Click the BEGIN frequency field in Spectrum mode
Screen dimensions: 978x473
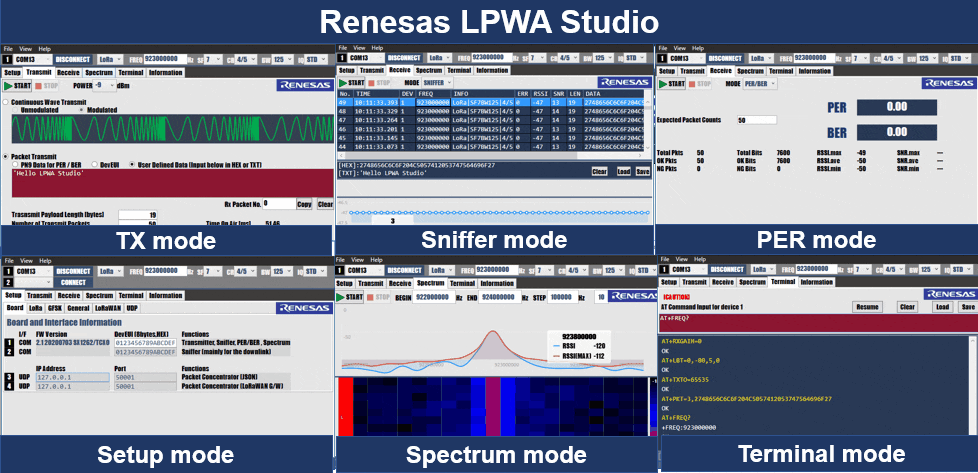[435, 298]
